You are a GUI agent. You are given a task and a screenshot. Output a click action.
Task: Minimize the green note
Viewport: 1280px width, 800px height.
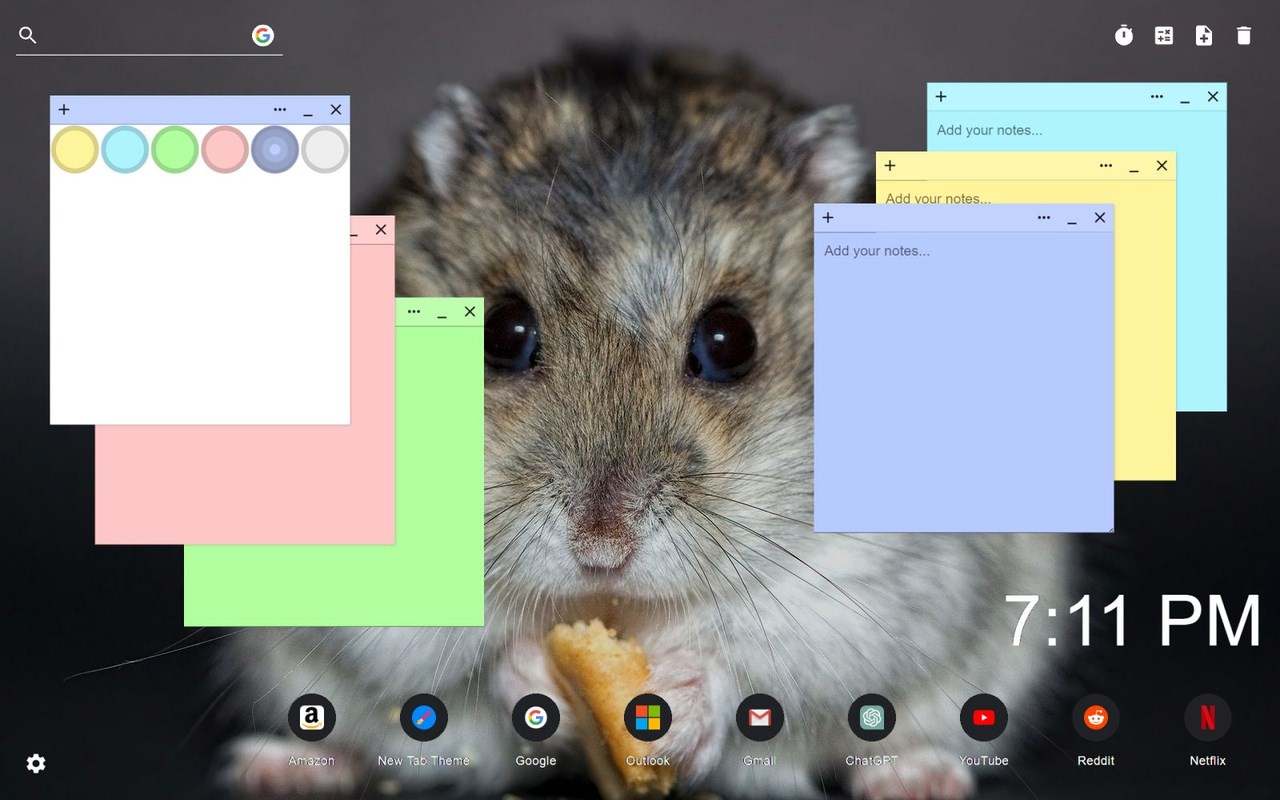point(442,314)
